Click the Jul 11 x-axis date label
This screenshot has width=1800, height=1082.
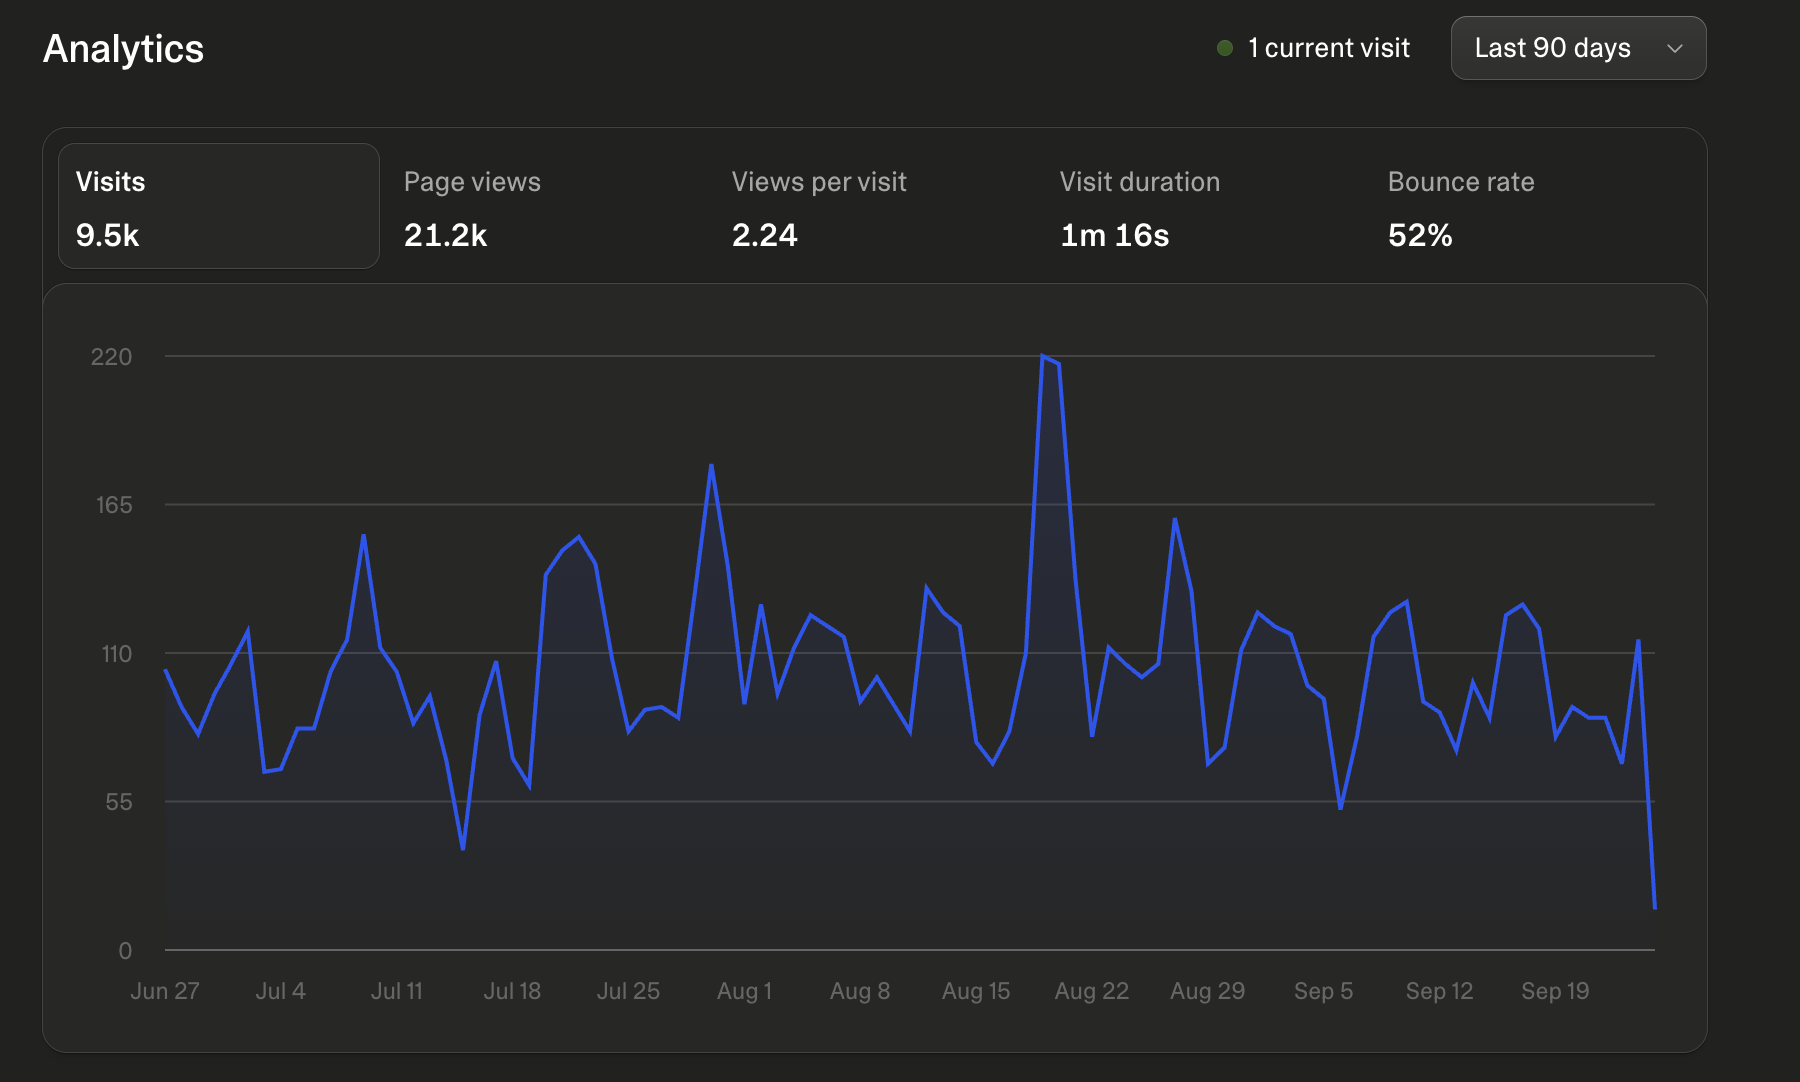pyautogui.click(x=397, y=991)
